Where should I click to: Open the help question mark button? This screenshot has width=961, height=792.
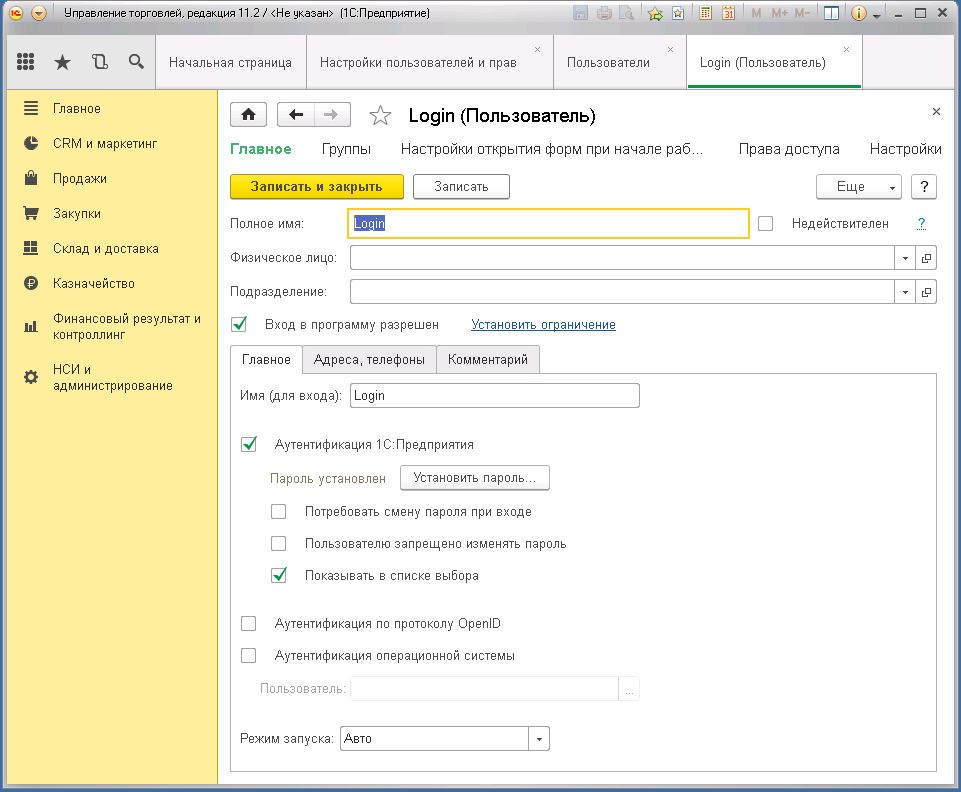tap(924, 186)
